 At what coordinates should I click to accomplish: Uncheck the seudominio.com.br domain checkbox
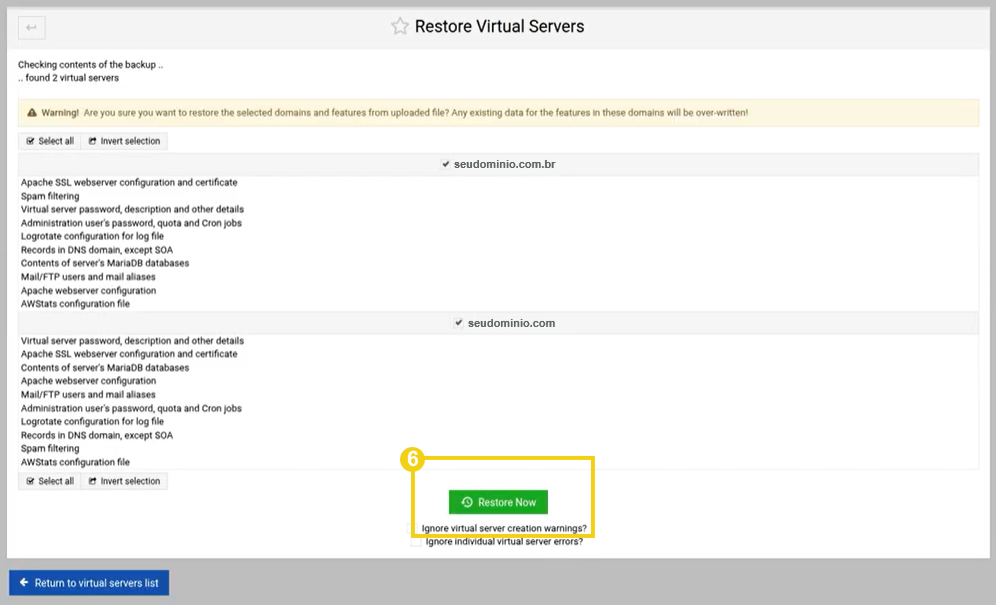(x=446, y=163)
